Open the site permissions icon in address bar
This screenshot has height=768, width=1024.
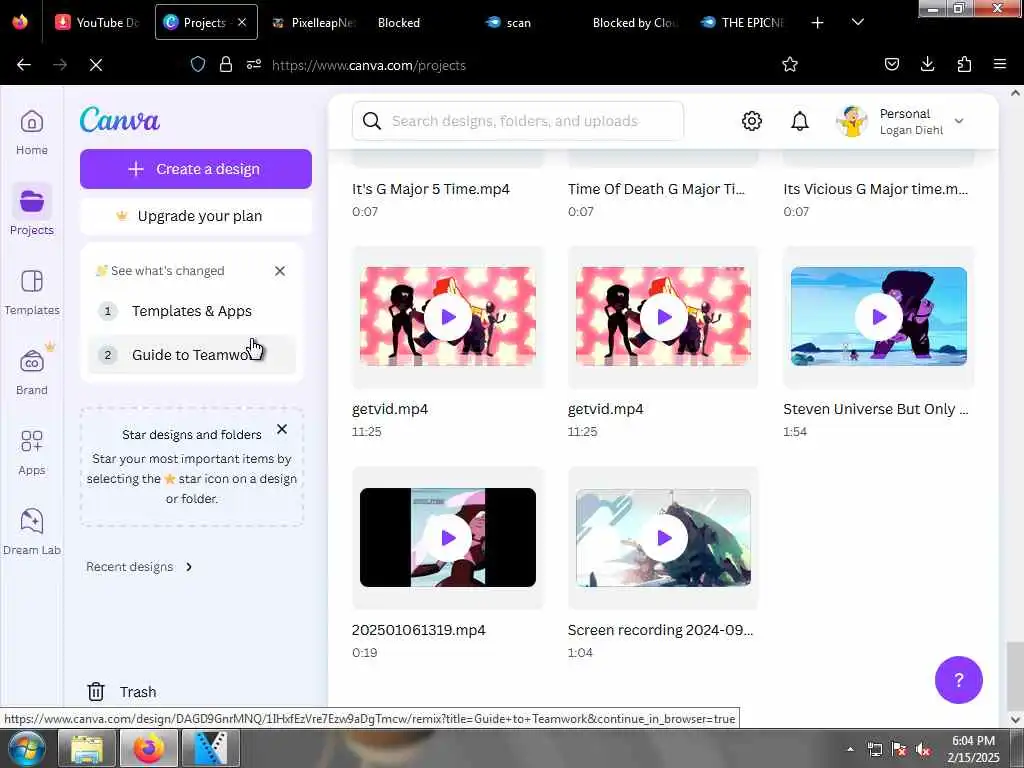(x=254, y=64)
